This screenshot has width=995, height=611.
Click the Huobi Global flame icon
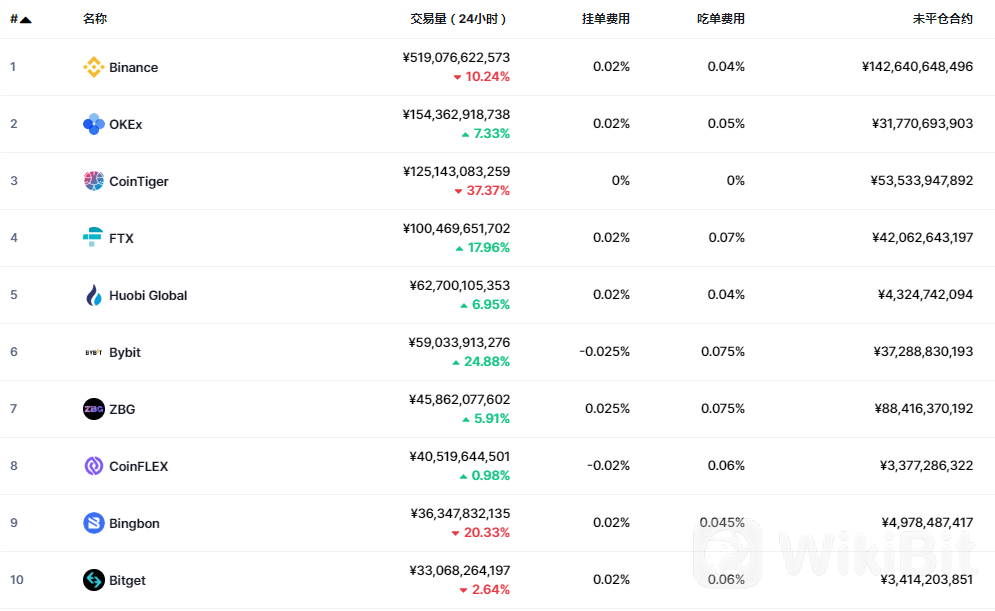[x=93, y=295]
